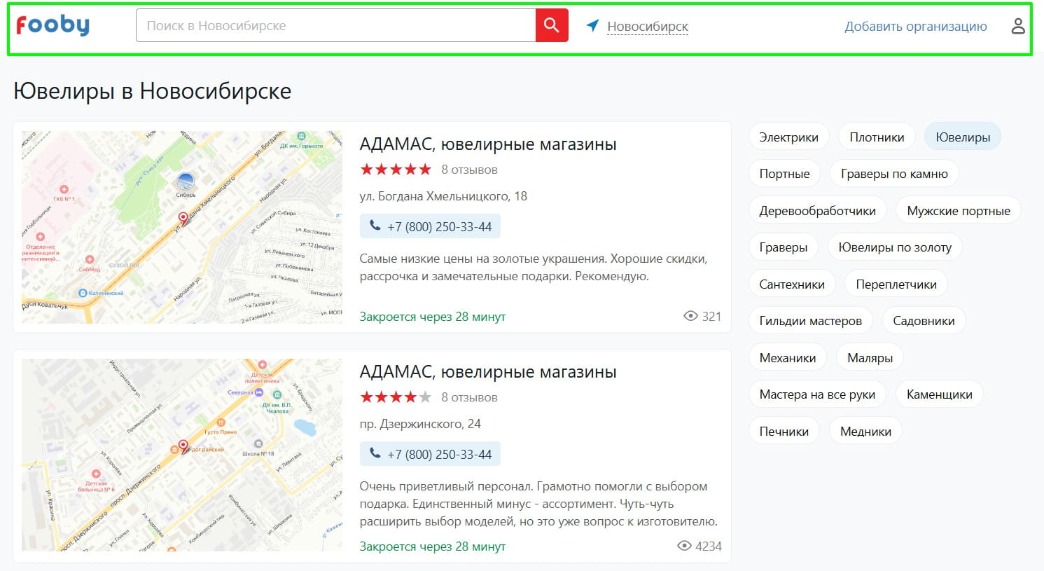Select the Мужские портные tag
The width and height of the screenshot is (1044, 571).
point(959,211)
